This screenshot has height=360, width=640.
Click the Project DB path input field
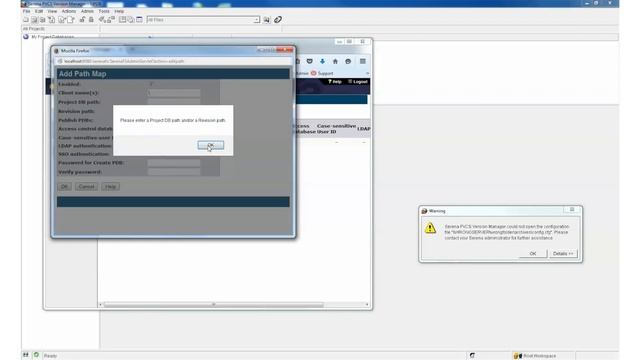point(174,102)
